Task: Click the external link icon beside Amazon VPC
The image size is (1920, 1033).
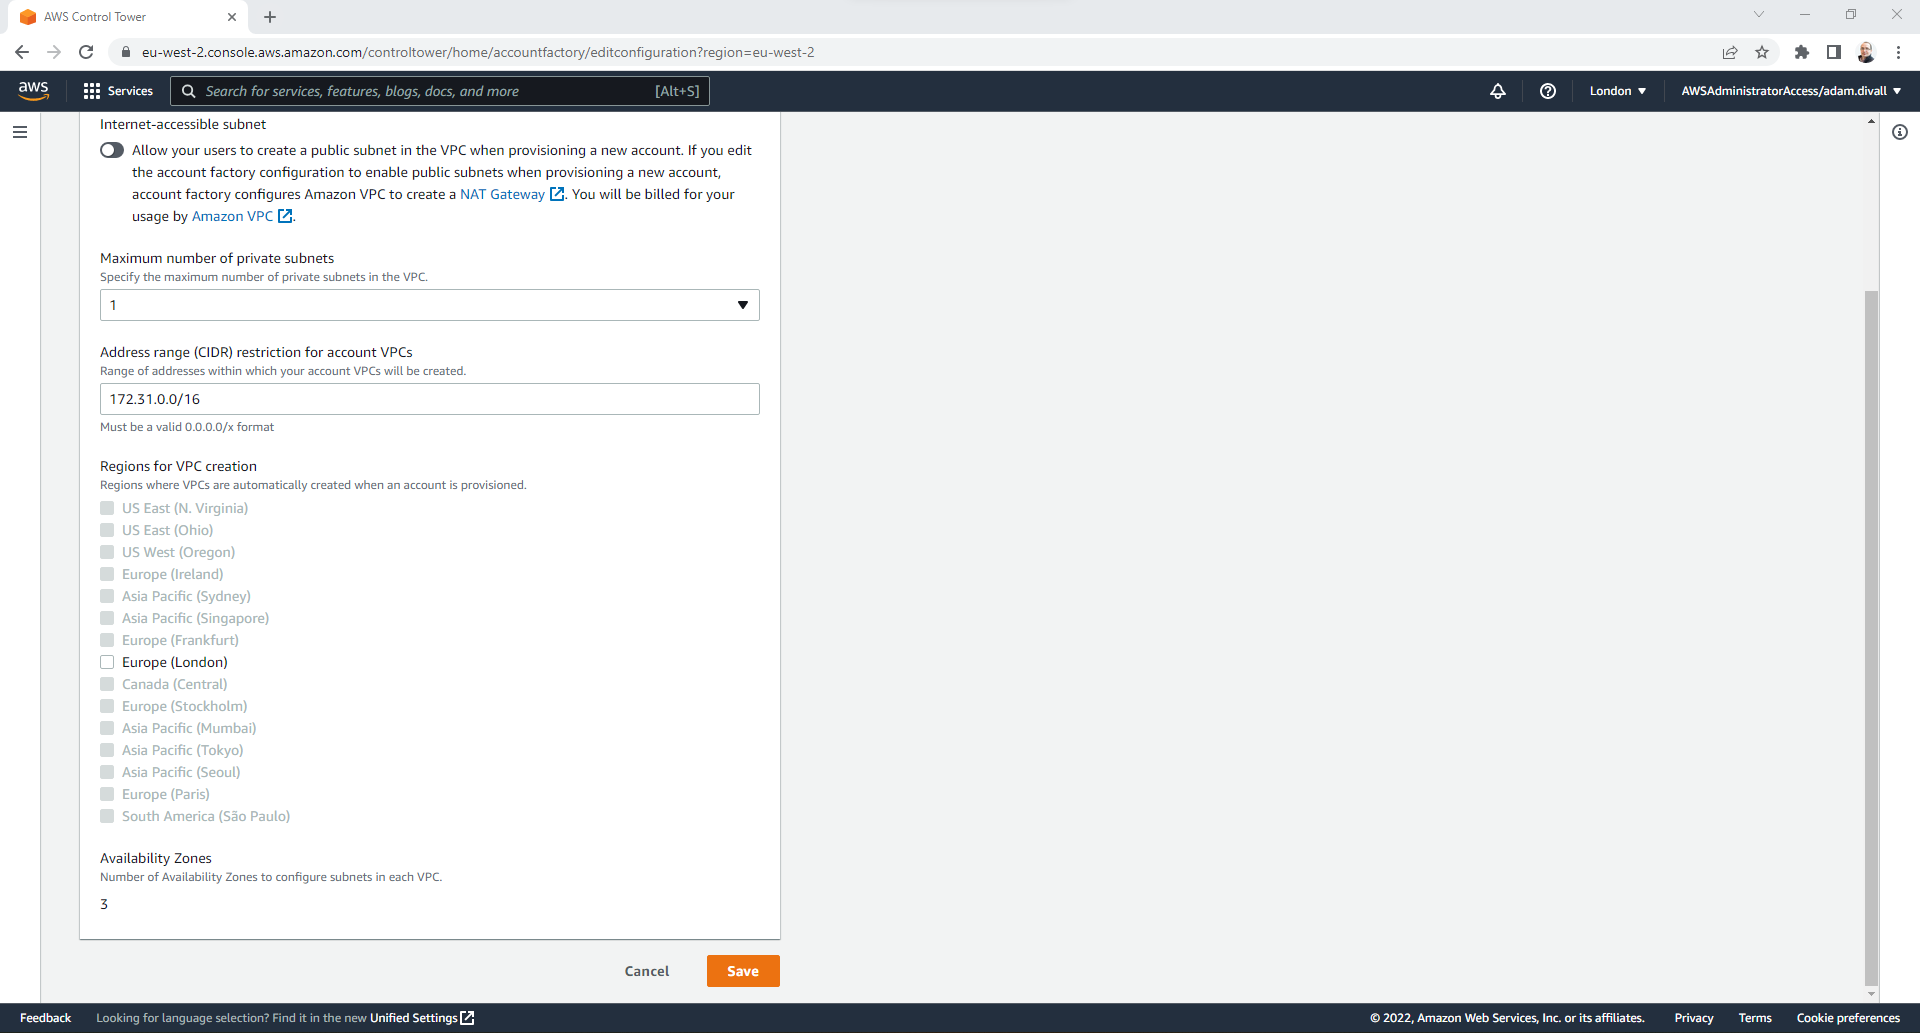Action: click(286, 216)
